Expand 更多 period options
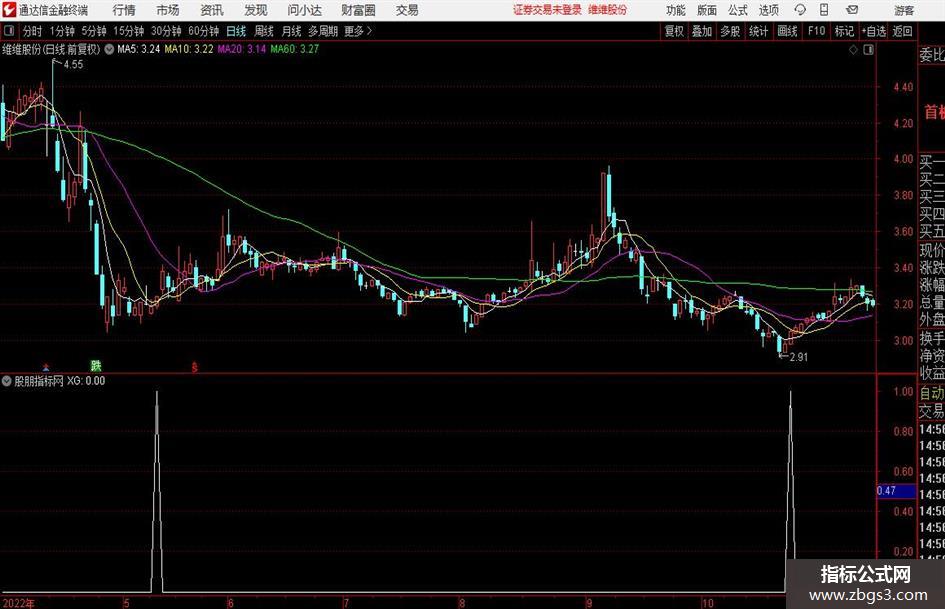This screenshot has height=609, width=945. point(358,31)
